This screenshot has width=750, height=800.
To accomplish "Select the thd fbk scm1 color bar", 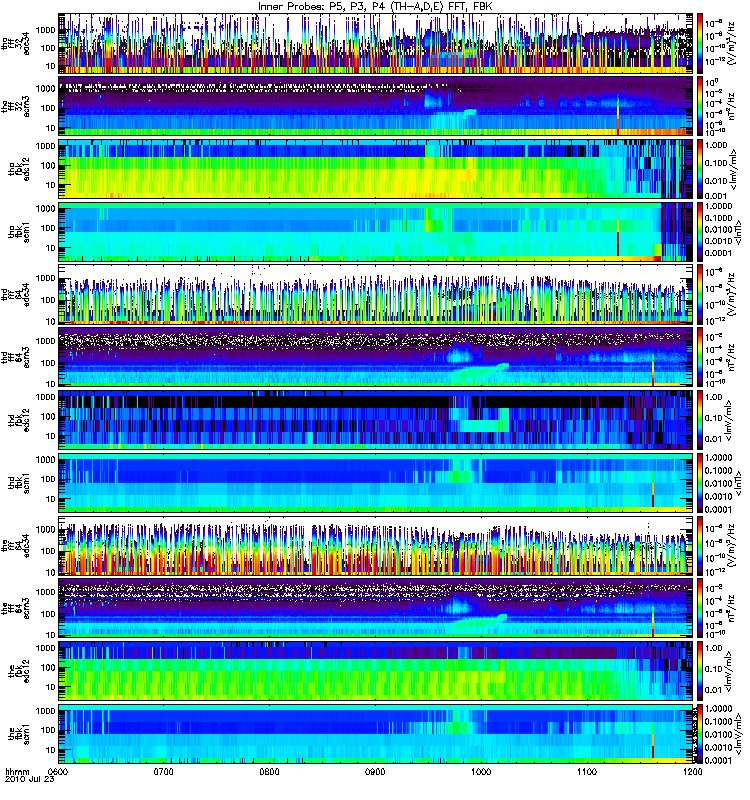I will [x=700, y=483].
